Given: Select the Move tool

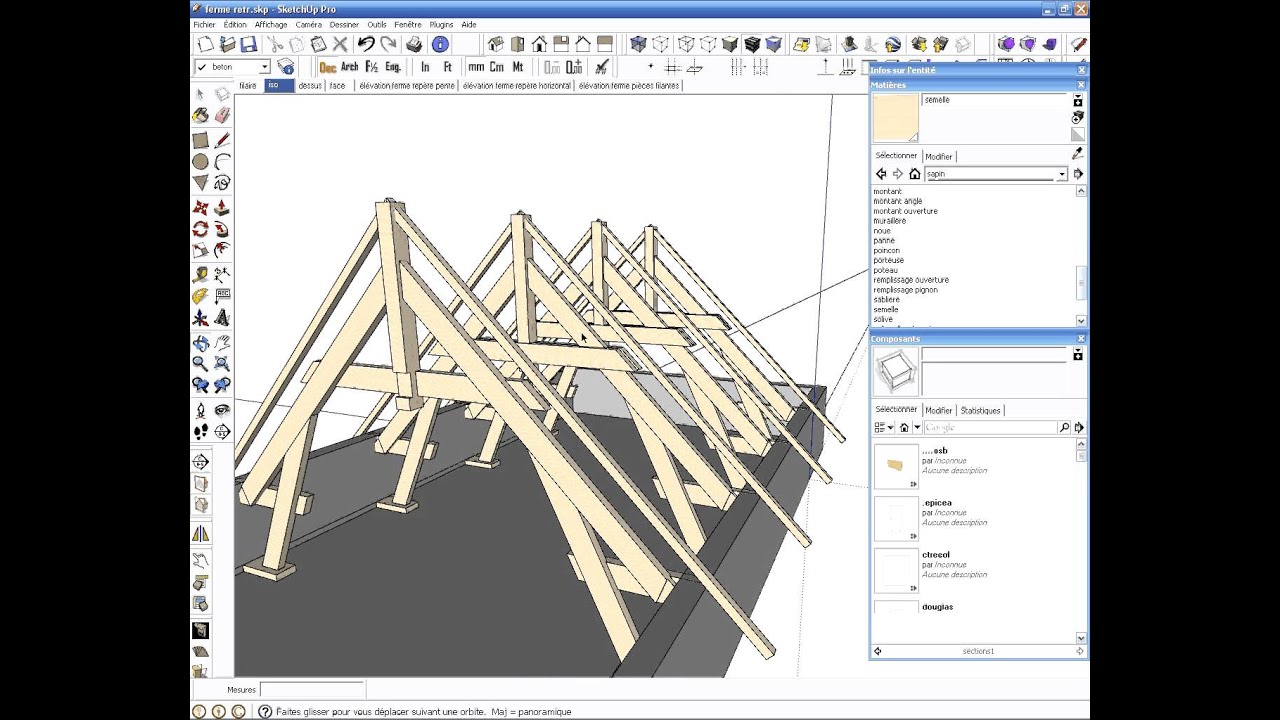Looking at the screenshot, I should pos(200,208).
